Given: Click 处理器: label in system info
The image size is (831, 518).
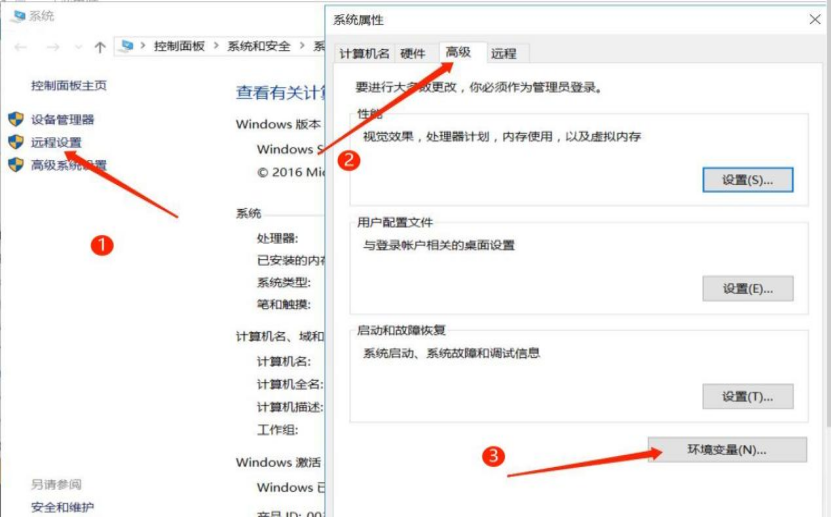Looking at the screenshot, I should [x=278, y=238].
